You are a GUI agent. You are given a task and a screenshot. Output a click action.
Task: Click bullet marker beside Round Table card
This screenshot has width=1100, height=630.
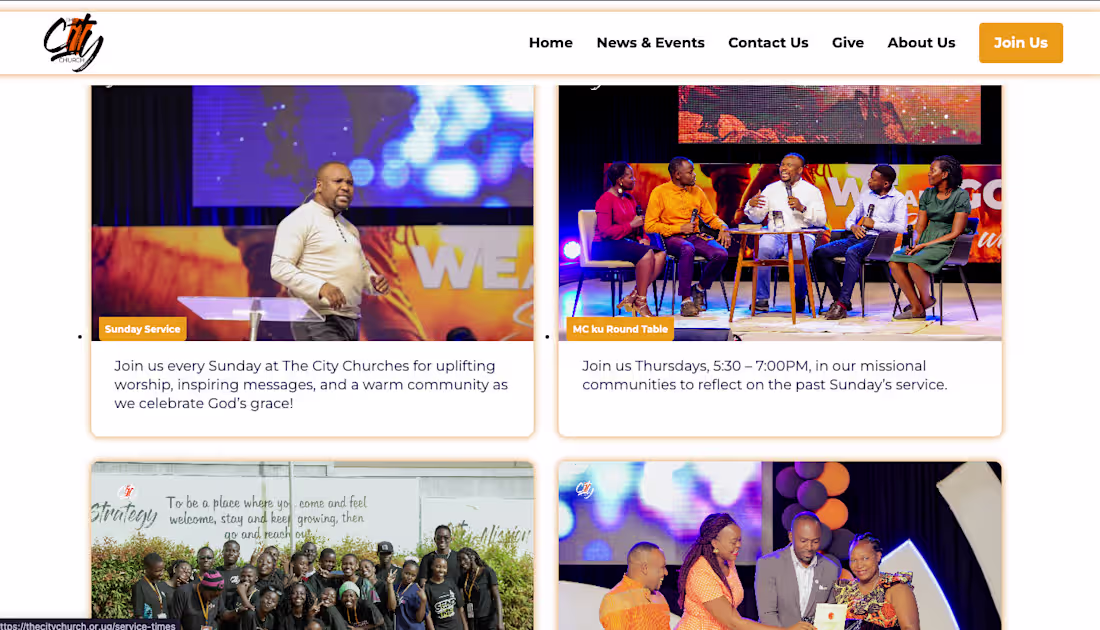[547, 337]
